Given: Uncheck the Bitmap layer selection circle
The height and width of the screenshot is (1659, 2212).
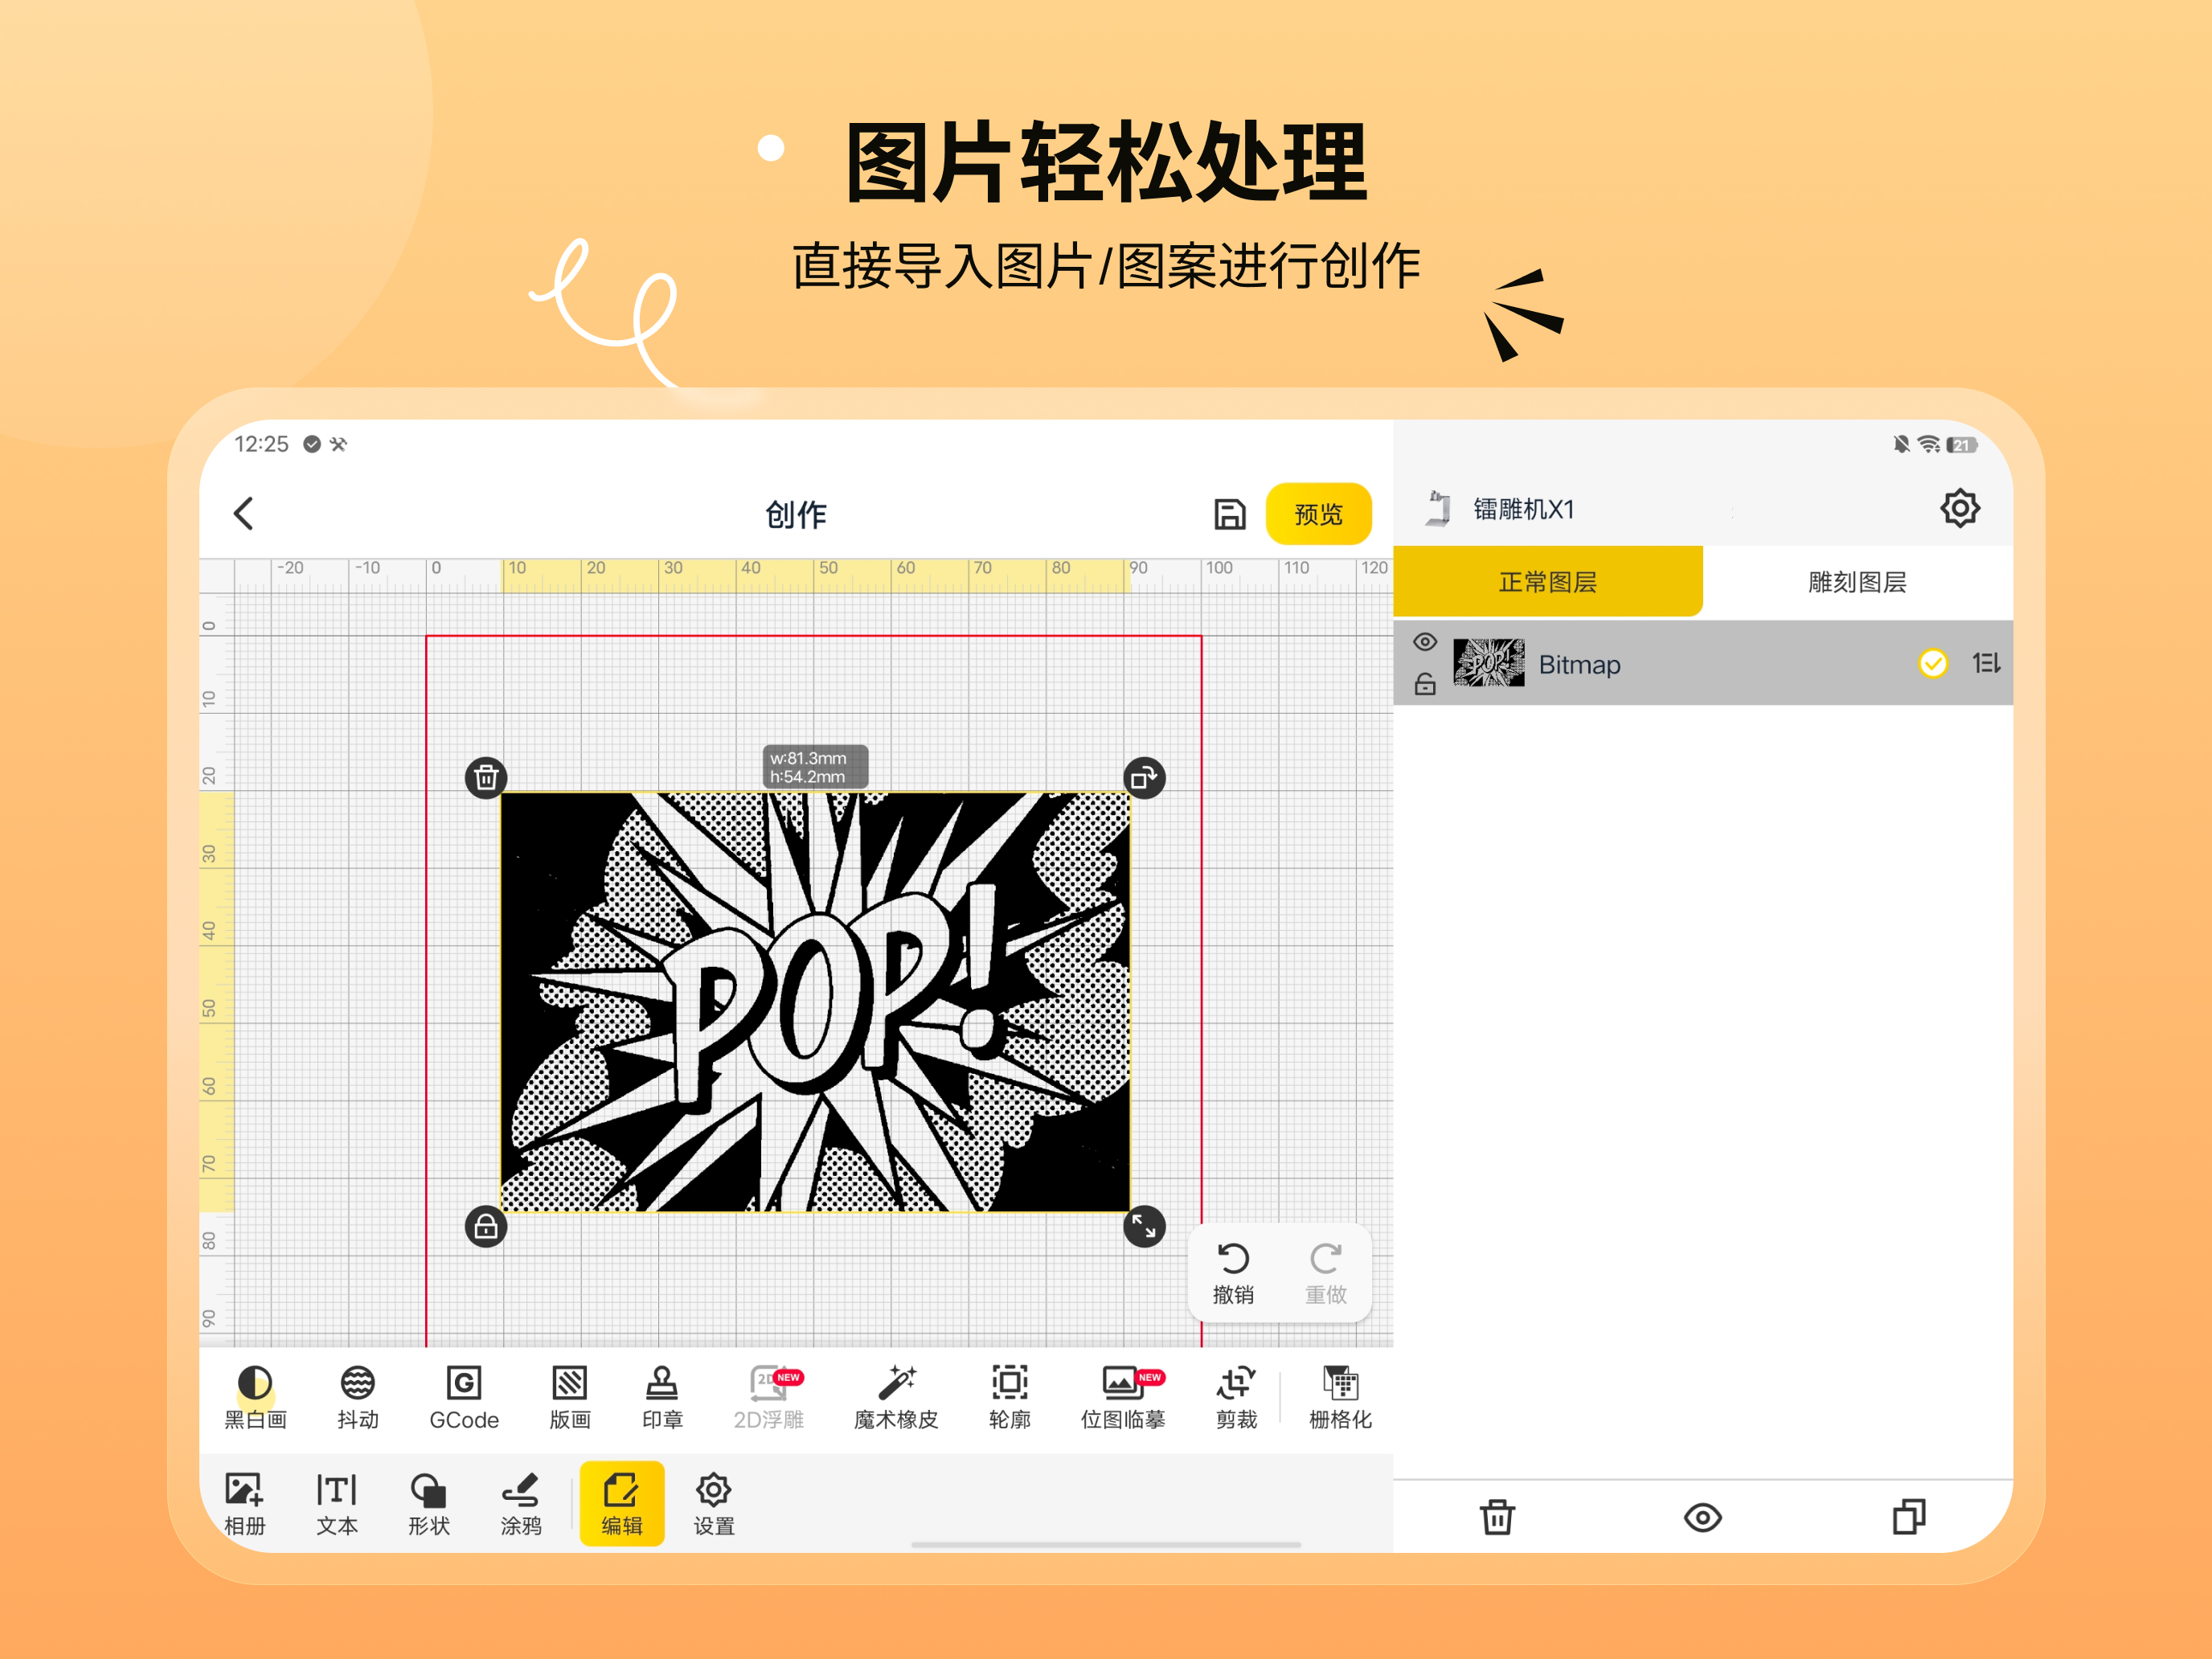Looking at the screenshot, I should tap(1933, 663).
